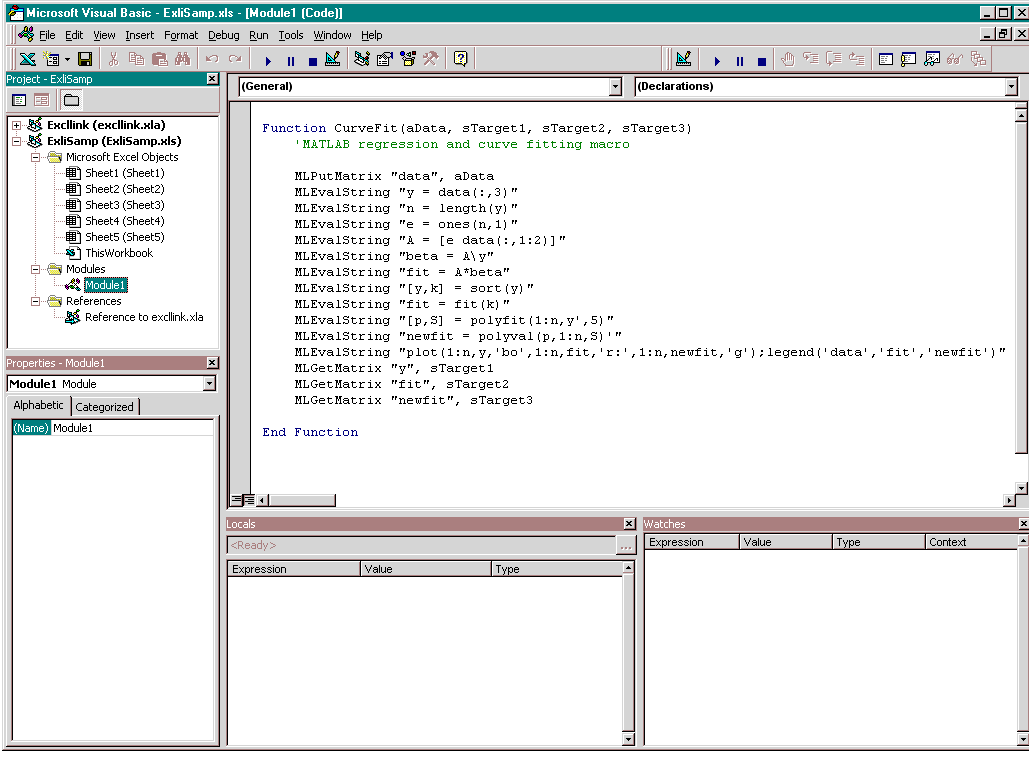Open Visual Basic Help question mark icon
1030x757 pixels.
pos(460,60)
